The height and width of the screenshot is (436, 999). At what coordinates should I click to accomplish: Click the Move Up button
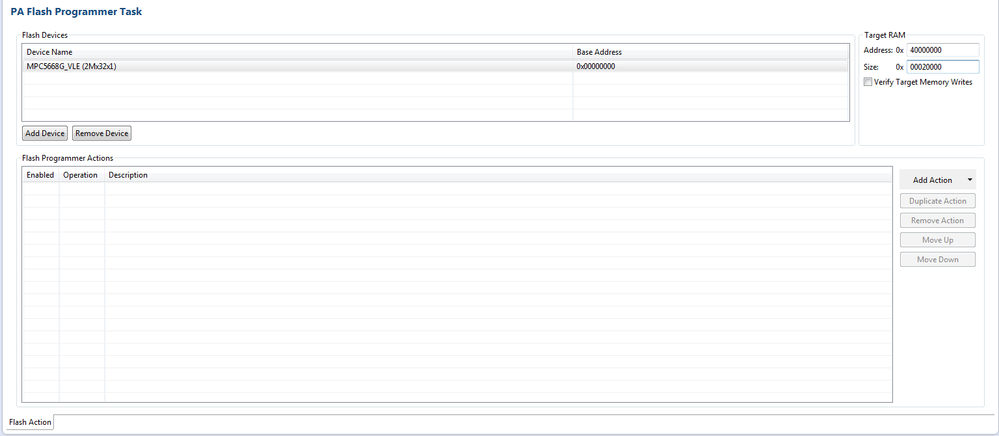tap(937, 240)
